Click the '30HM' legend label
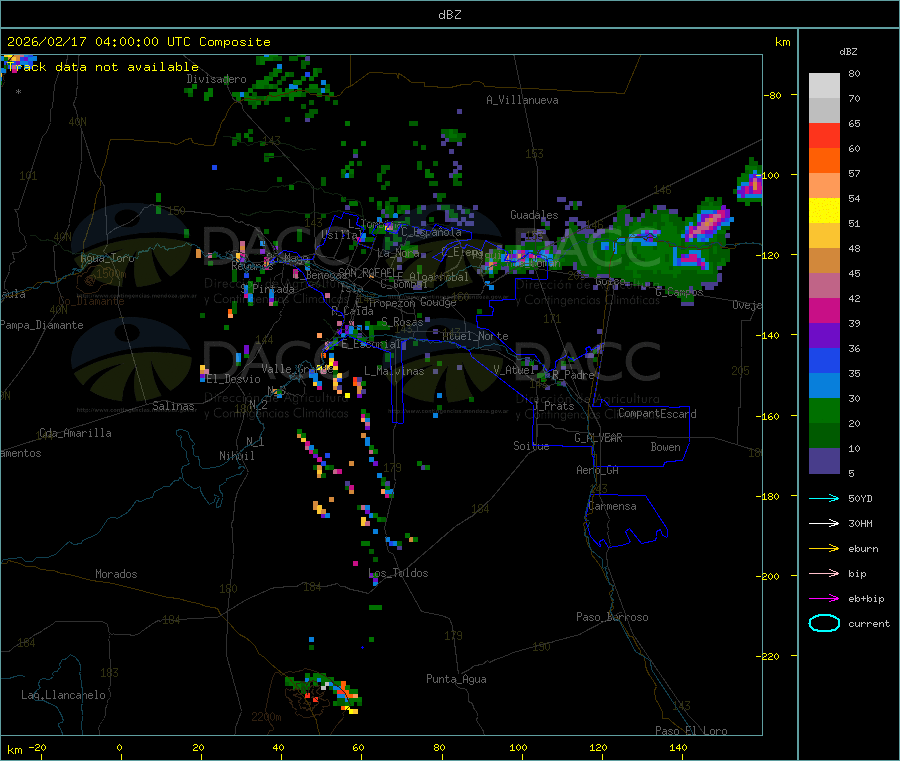The height and width of the screenshot is (761, 900). click(860, 523)
